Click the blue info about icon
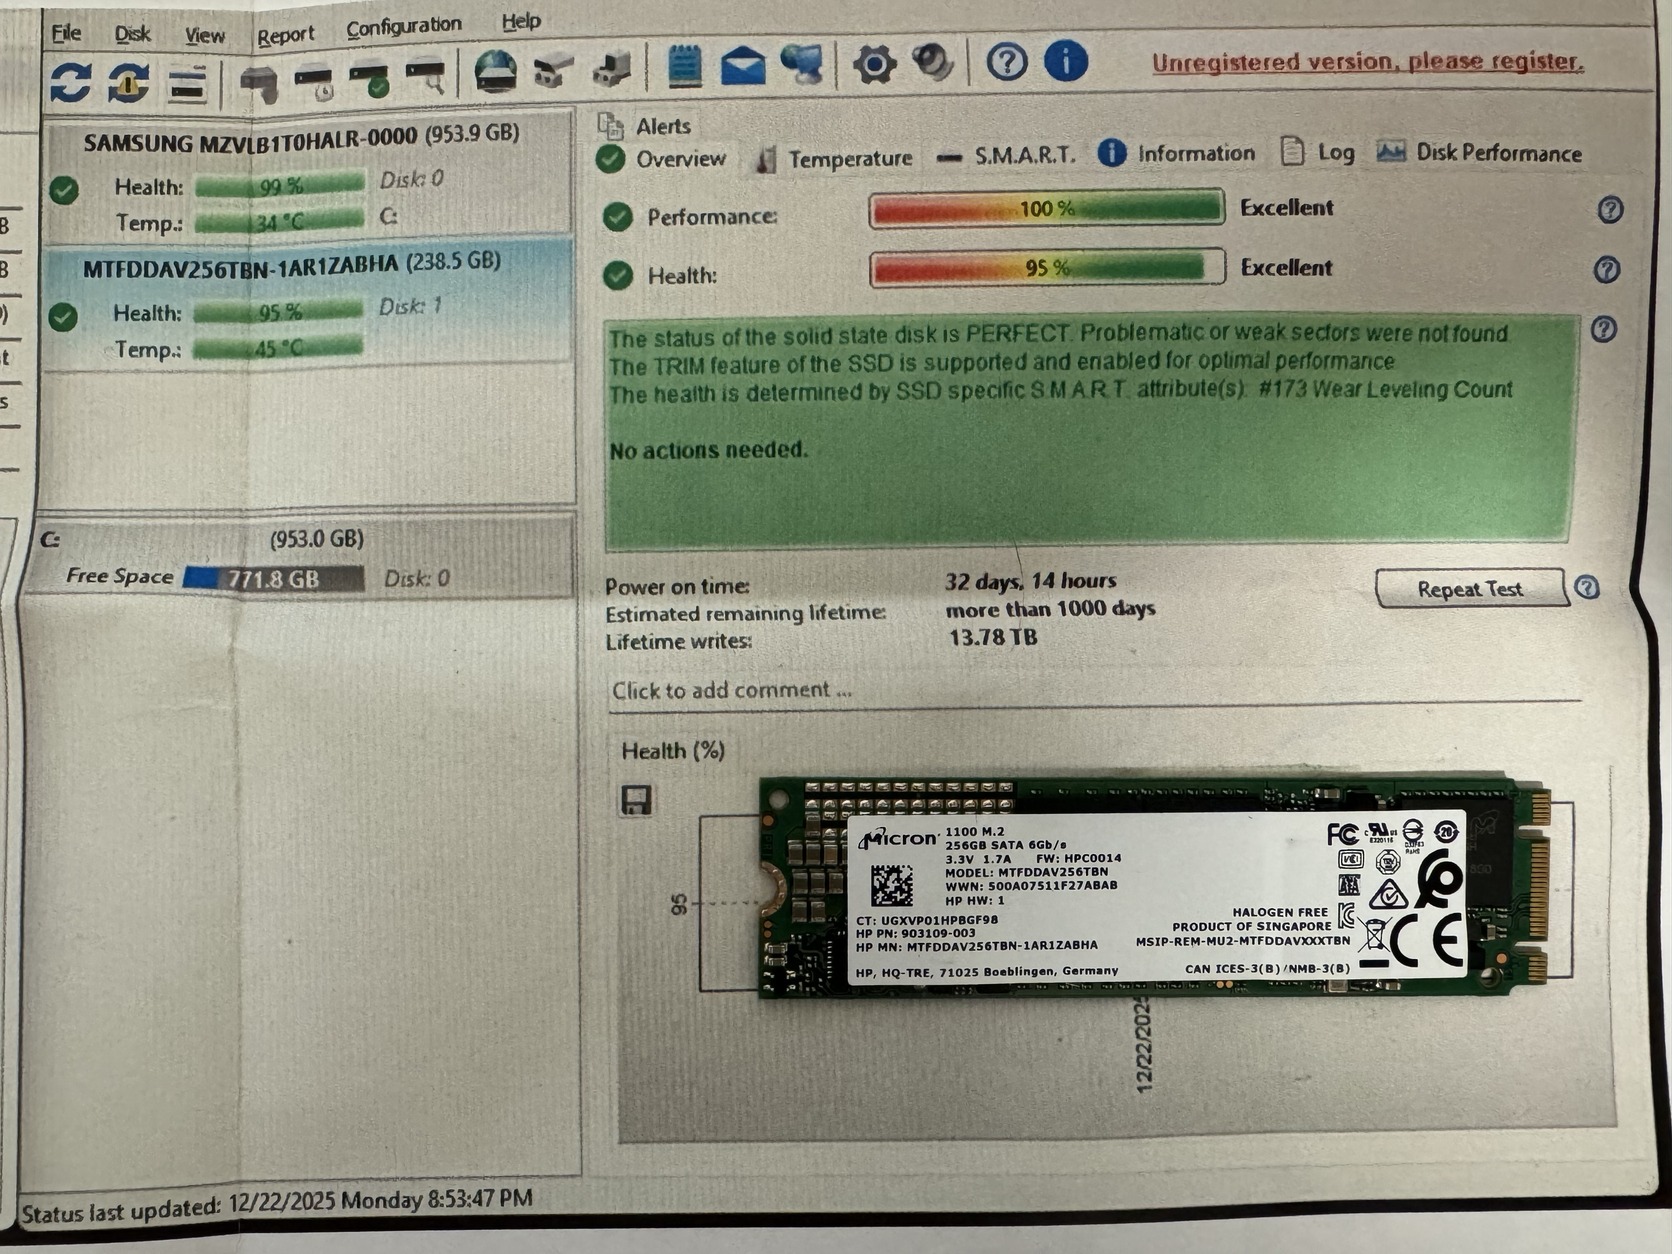This screenshot has height=1254, width=1672. coord(1066,61)
